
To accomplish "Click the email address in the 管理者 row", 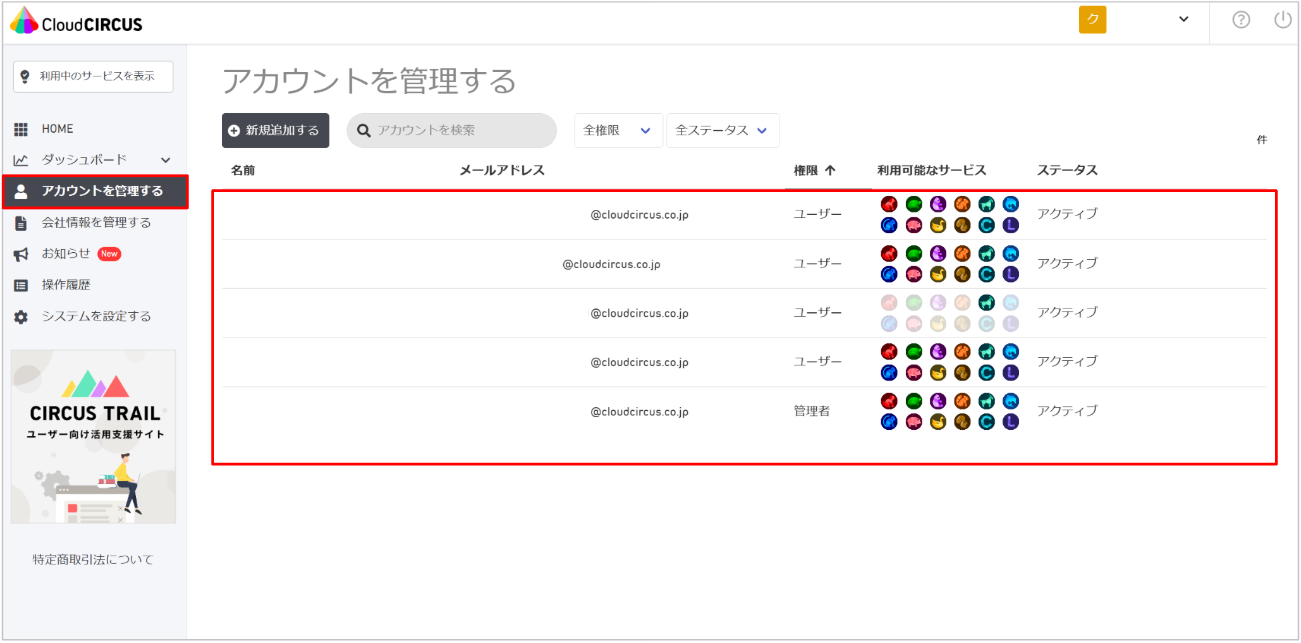I will (x=639, y=412).
